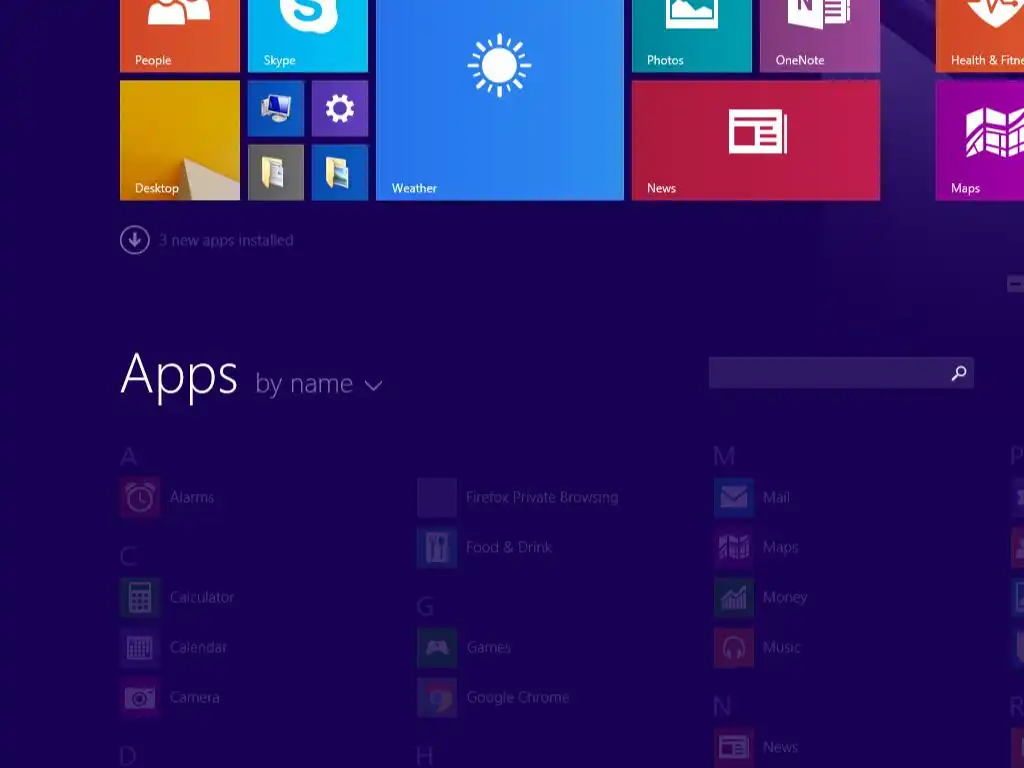Open the Documents folder small tile
Image resolution: width=1024 pixels, height=768 pixels.
pyautogui.click(x=276, y=172)
